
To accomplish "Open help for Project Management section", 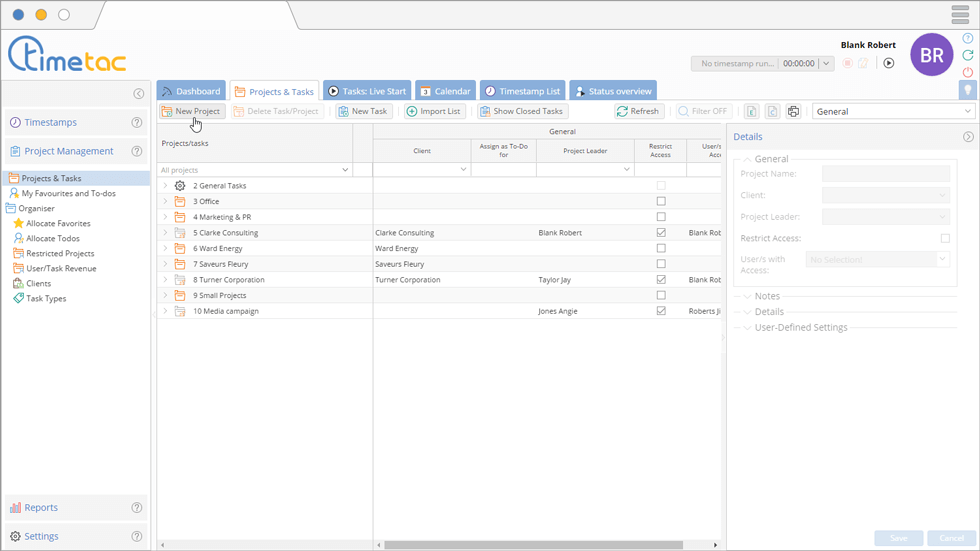I will tap(137, 151).
